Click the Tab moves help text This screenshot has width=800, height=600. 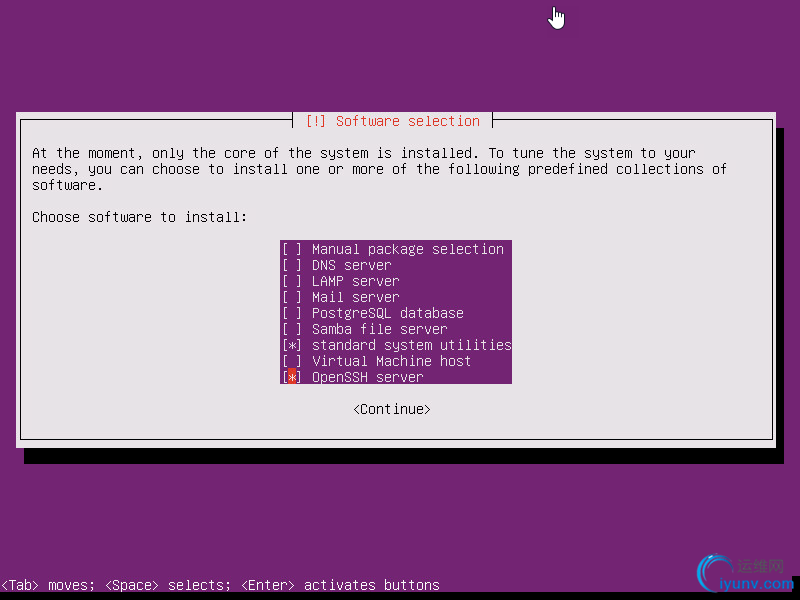48,585
